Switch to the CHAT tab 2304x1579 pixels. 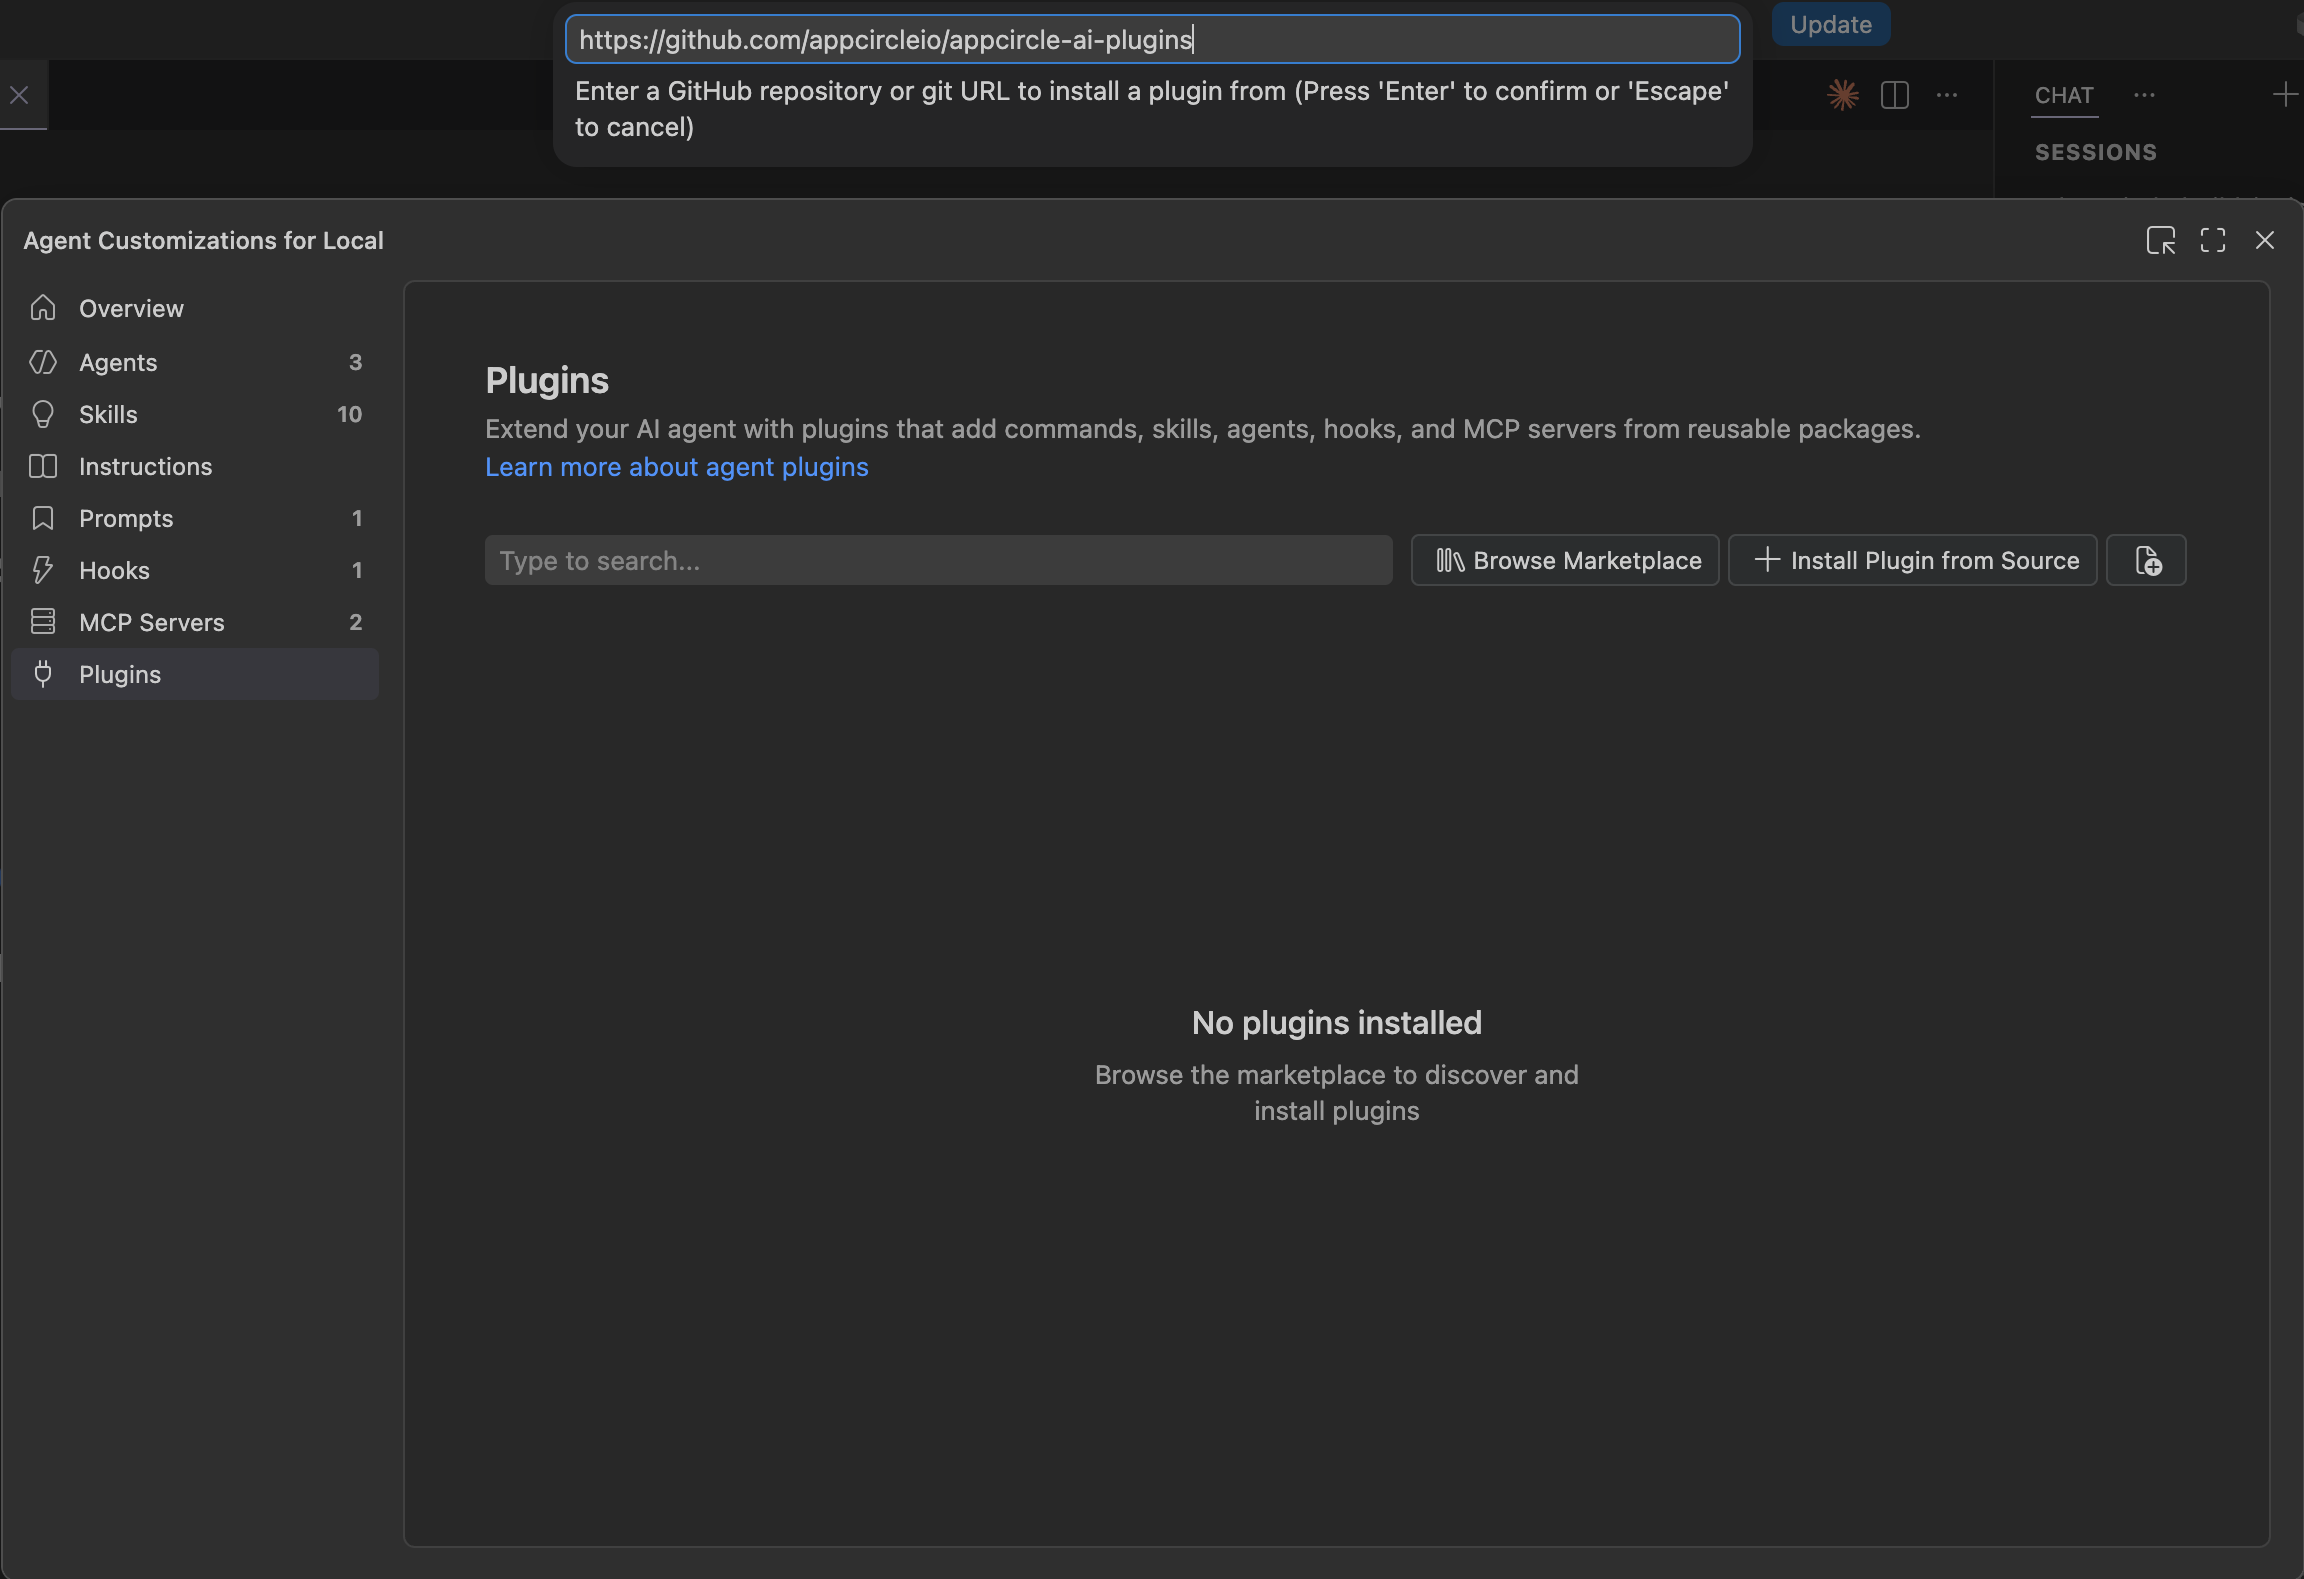click(2064, 95)
